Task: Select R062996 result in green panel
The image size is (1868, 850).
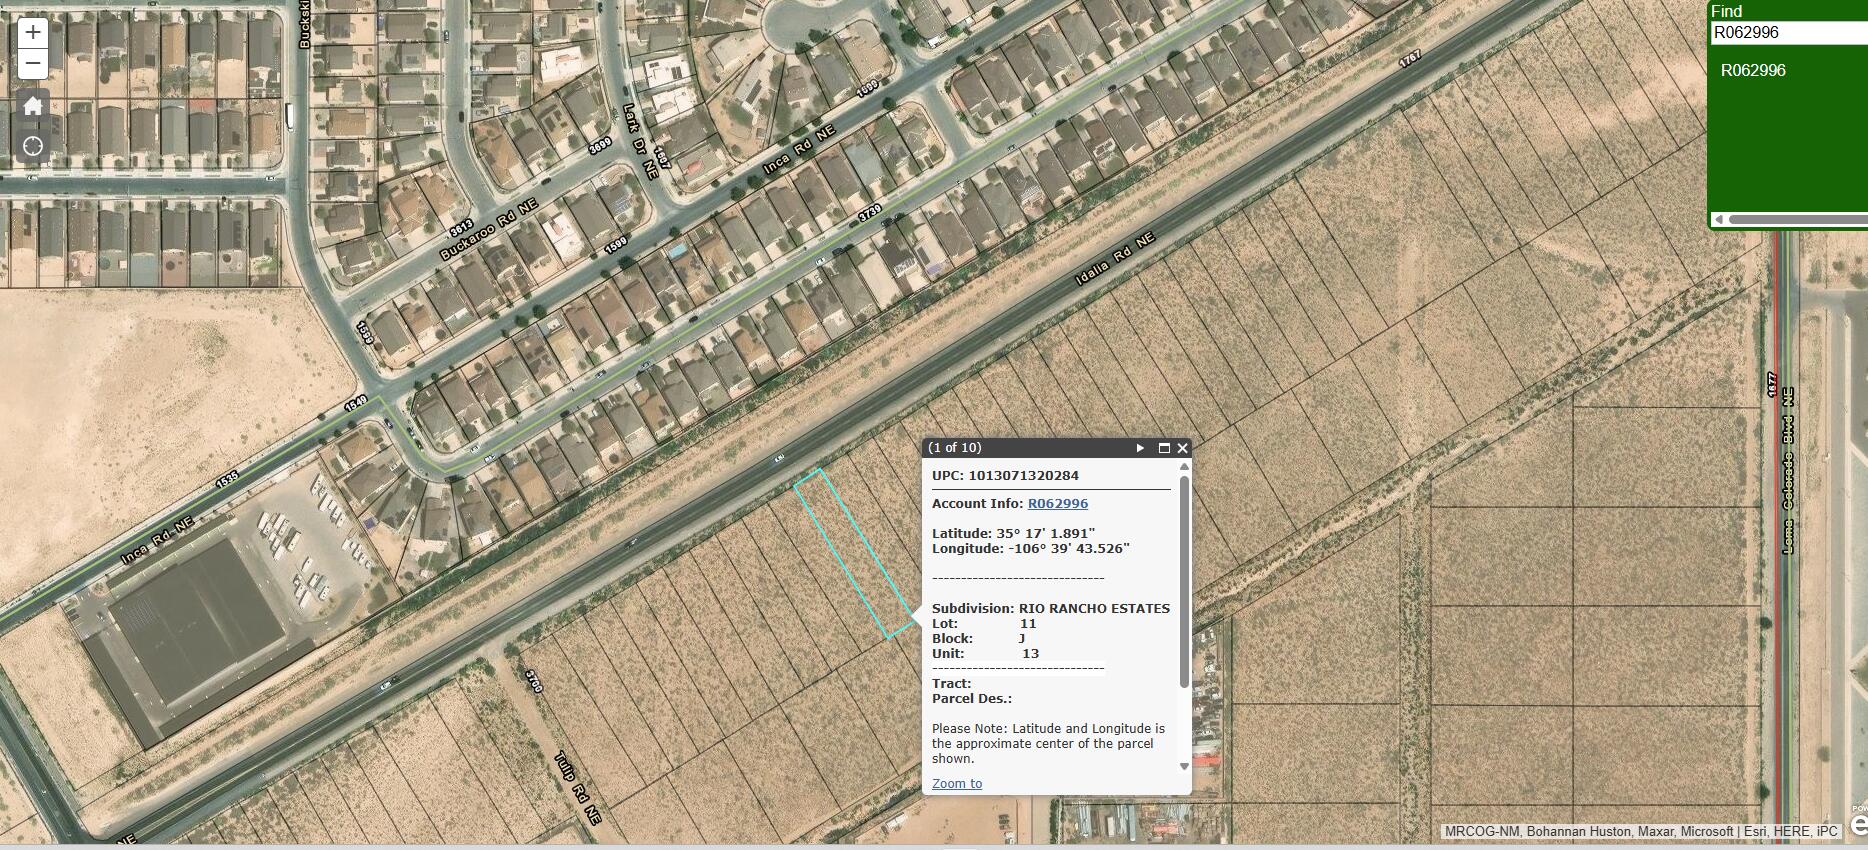Action: point(1753,70)
